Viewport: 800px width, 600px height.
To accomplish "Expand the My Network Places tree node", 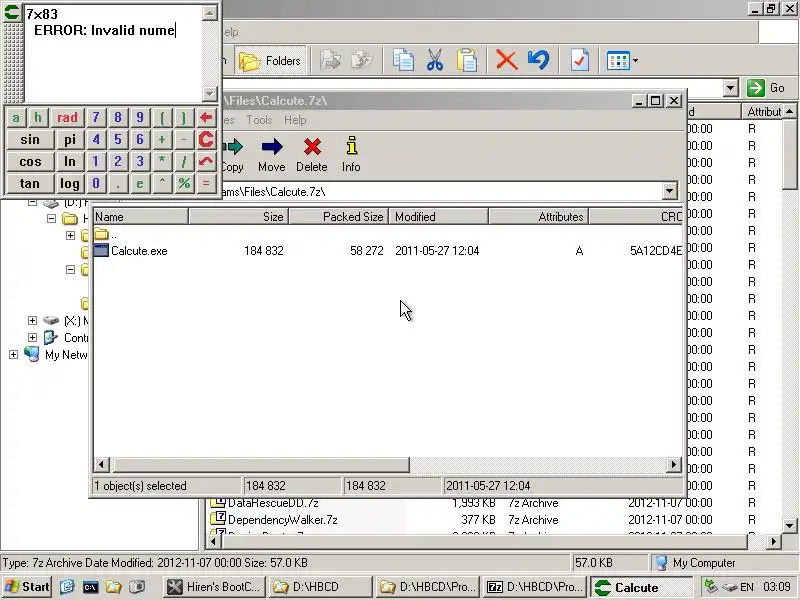I will coord(13,354).
